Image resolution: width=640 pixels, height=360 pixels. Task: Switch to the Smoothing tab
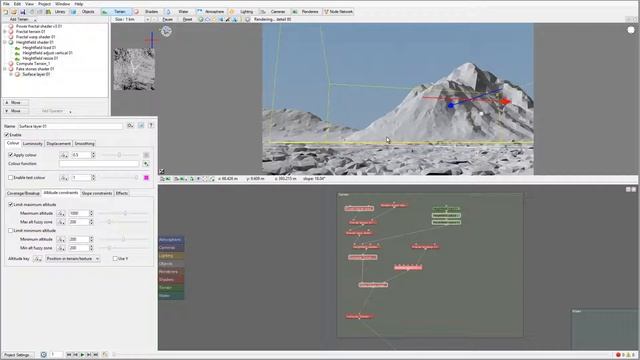click(x=84, y=144)
